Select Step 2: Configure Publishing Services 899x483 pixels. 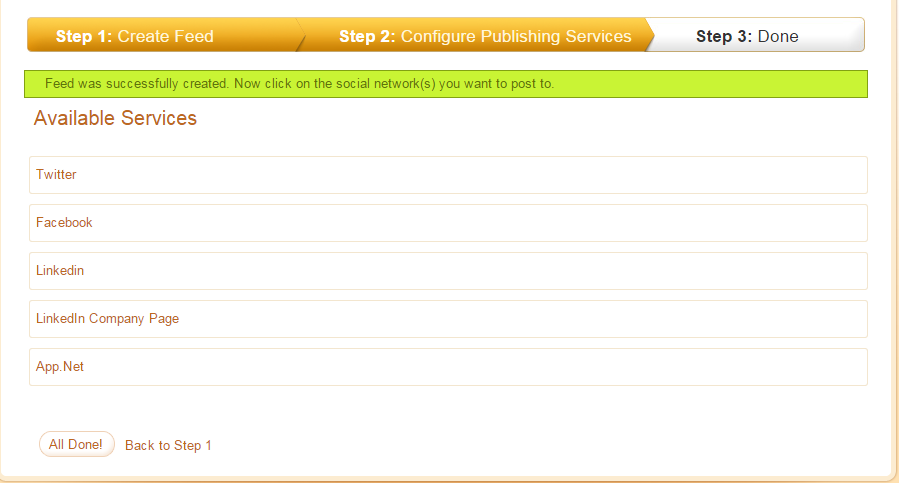click(475, 35)
